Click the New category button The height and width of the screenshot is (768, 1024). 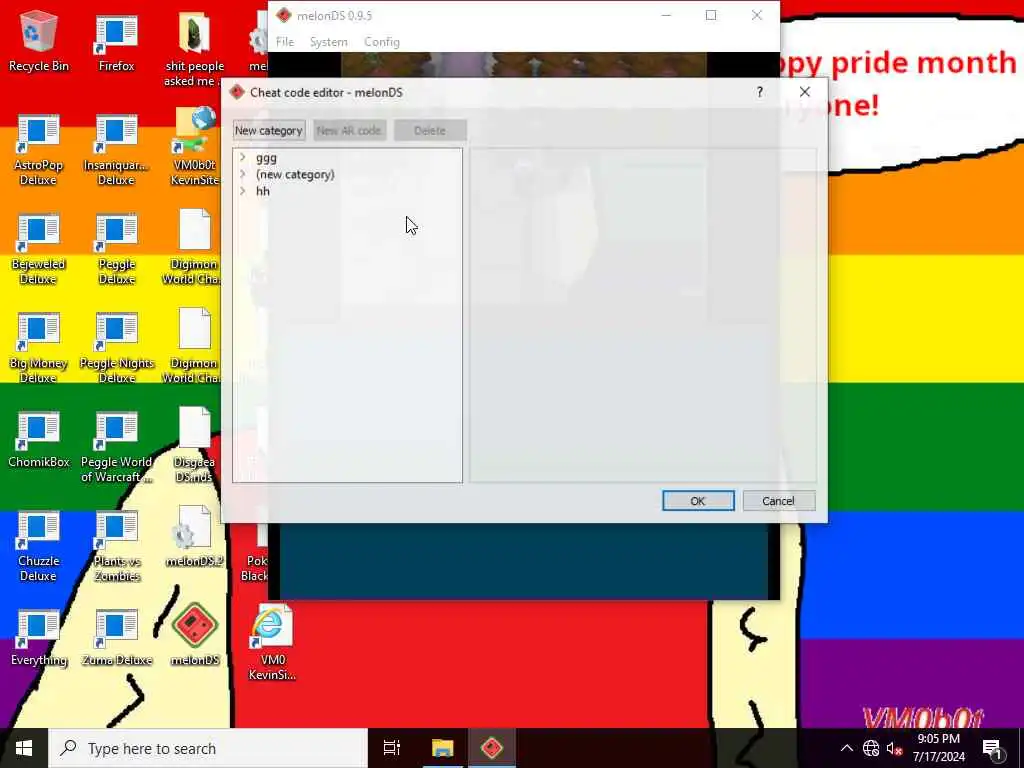(x=269, y=131)
